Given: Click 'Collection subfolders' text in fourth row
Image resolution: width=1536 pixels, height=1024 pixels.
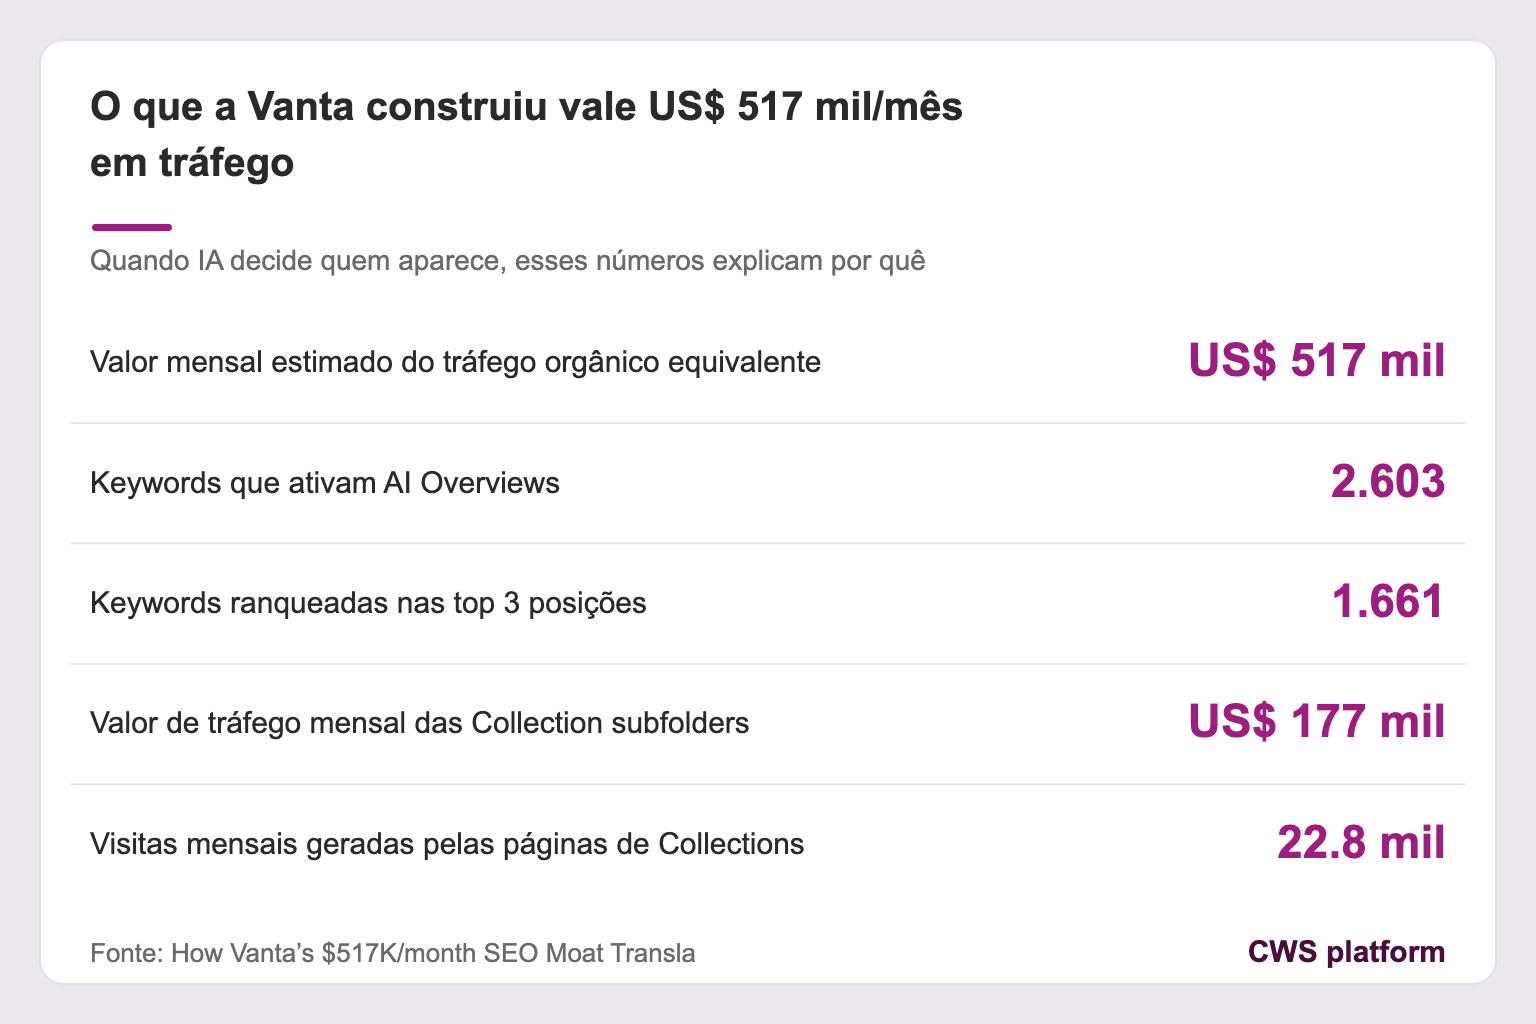Looking at the screenshot, I should click(610, 723).
